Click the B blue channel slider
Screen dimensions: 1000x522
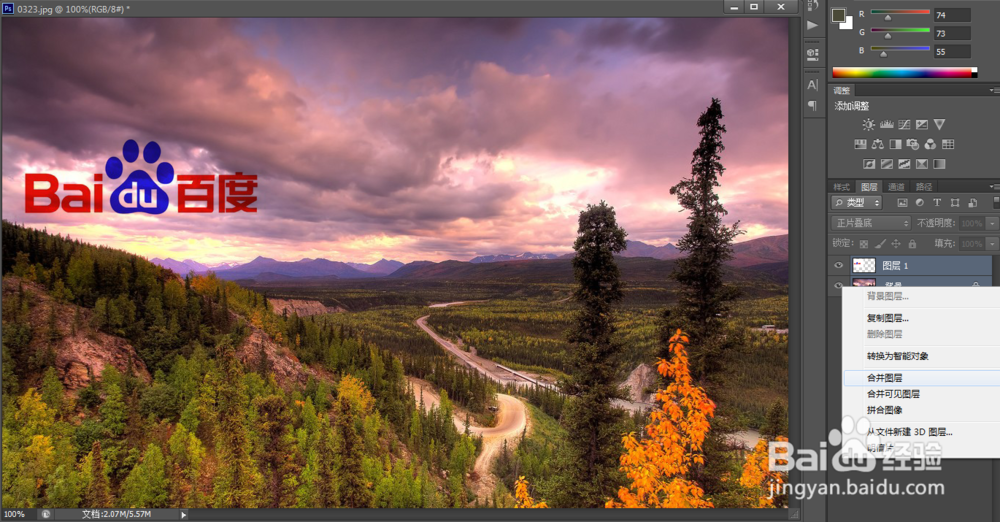(900, 49)
